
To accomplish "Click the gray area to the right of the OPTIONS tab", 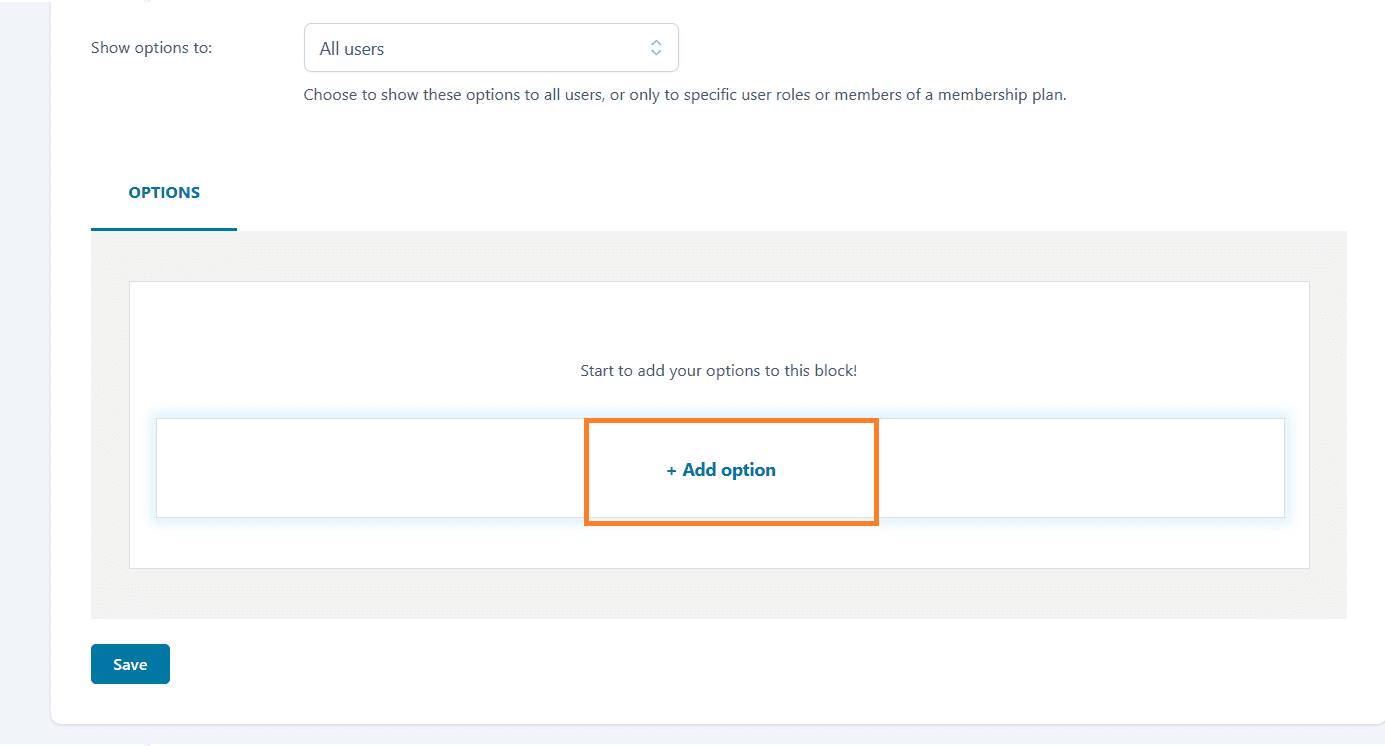I will pos(792,193).
